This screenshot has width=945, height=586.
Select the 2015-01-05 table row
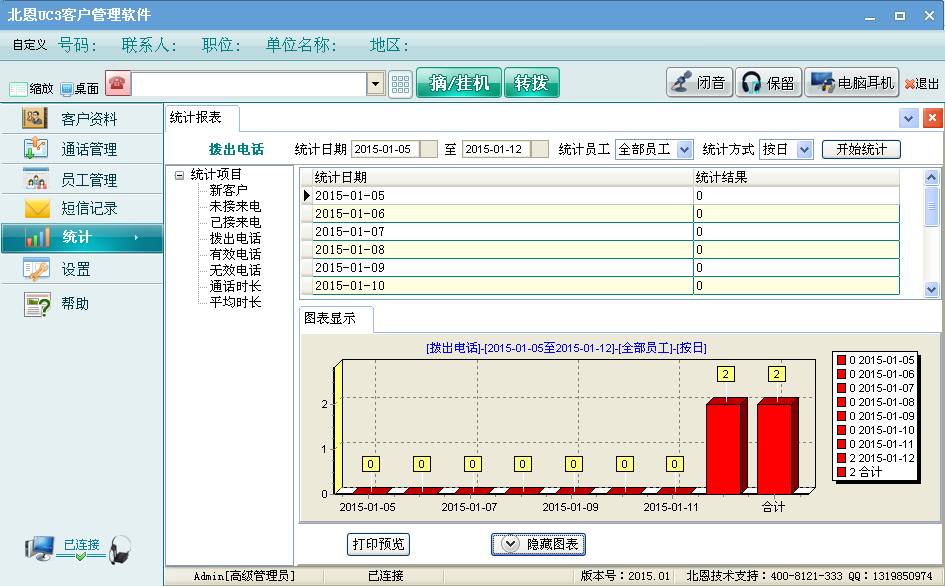(x=600, y=195)
